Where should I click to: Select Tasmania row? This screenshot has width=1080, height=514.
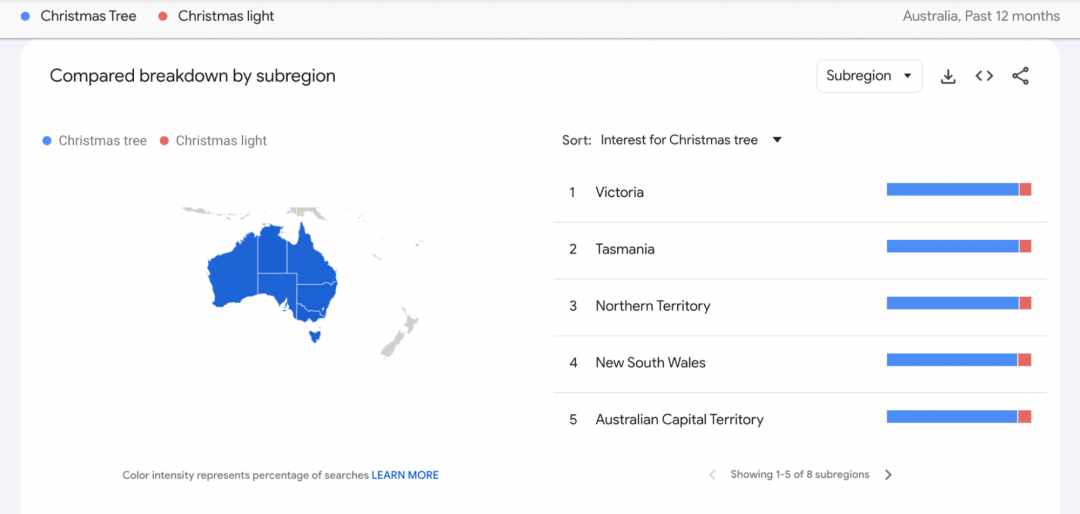(800, 249)
